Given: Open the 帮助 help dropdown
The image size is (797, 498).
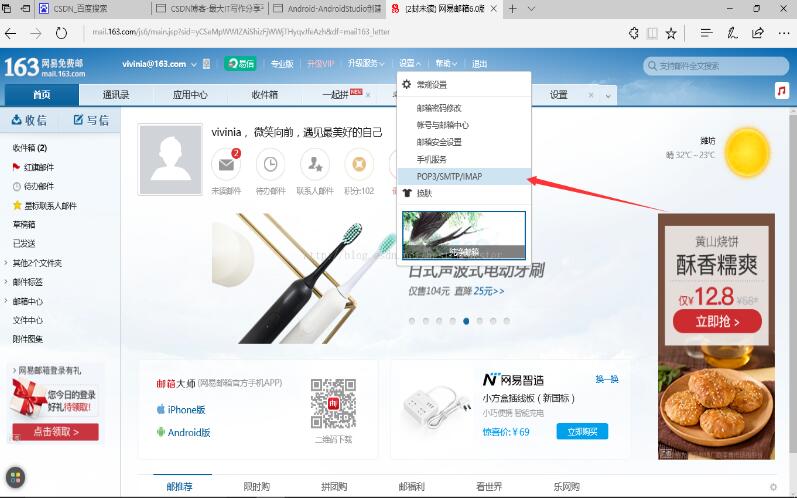Looking at the screenshot, I should point(446,64).
